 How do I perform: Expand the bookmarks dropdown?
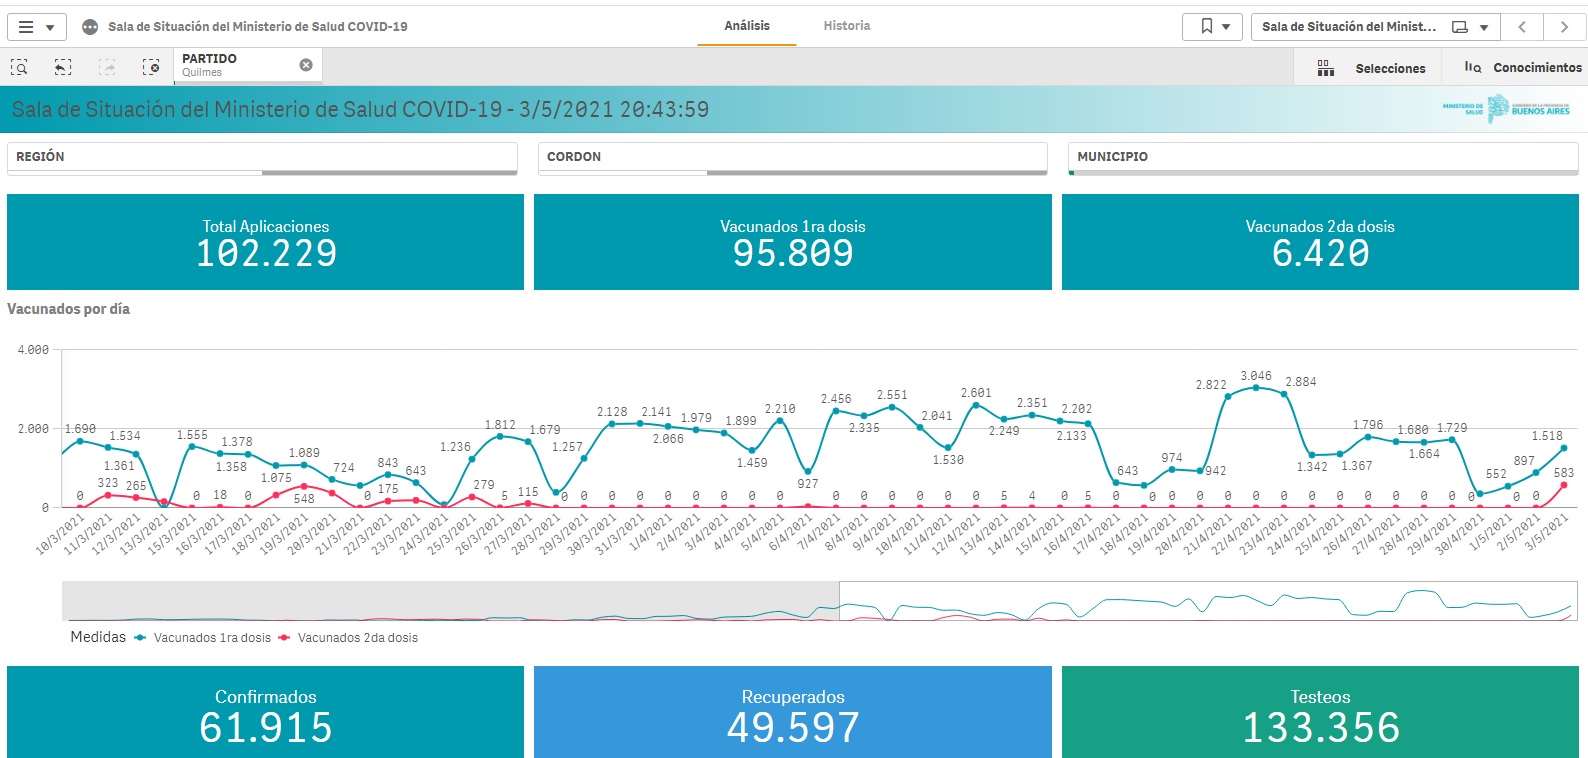[x=1212, y=27]
